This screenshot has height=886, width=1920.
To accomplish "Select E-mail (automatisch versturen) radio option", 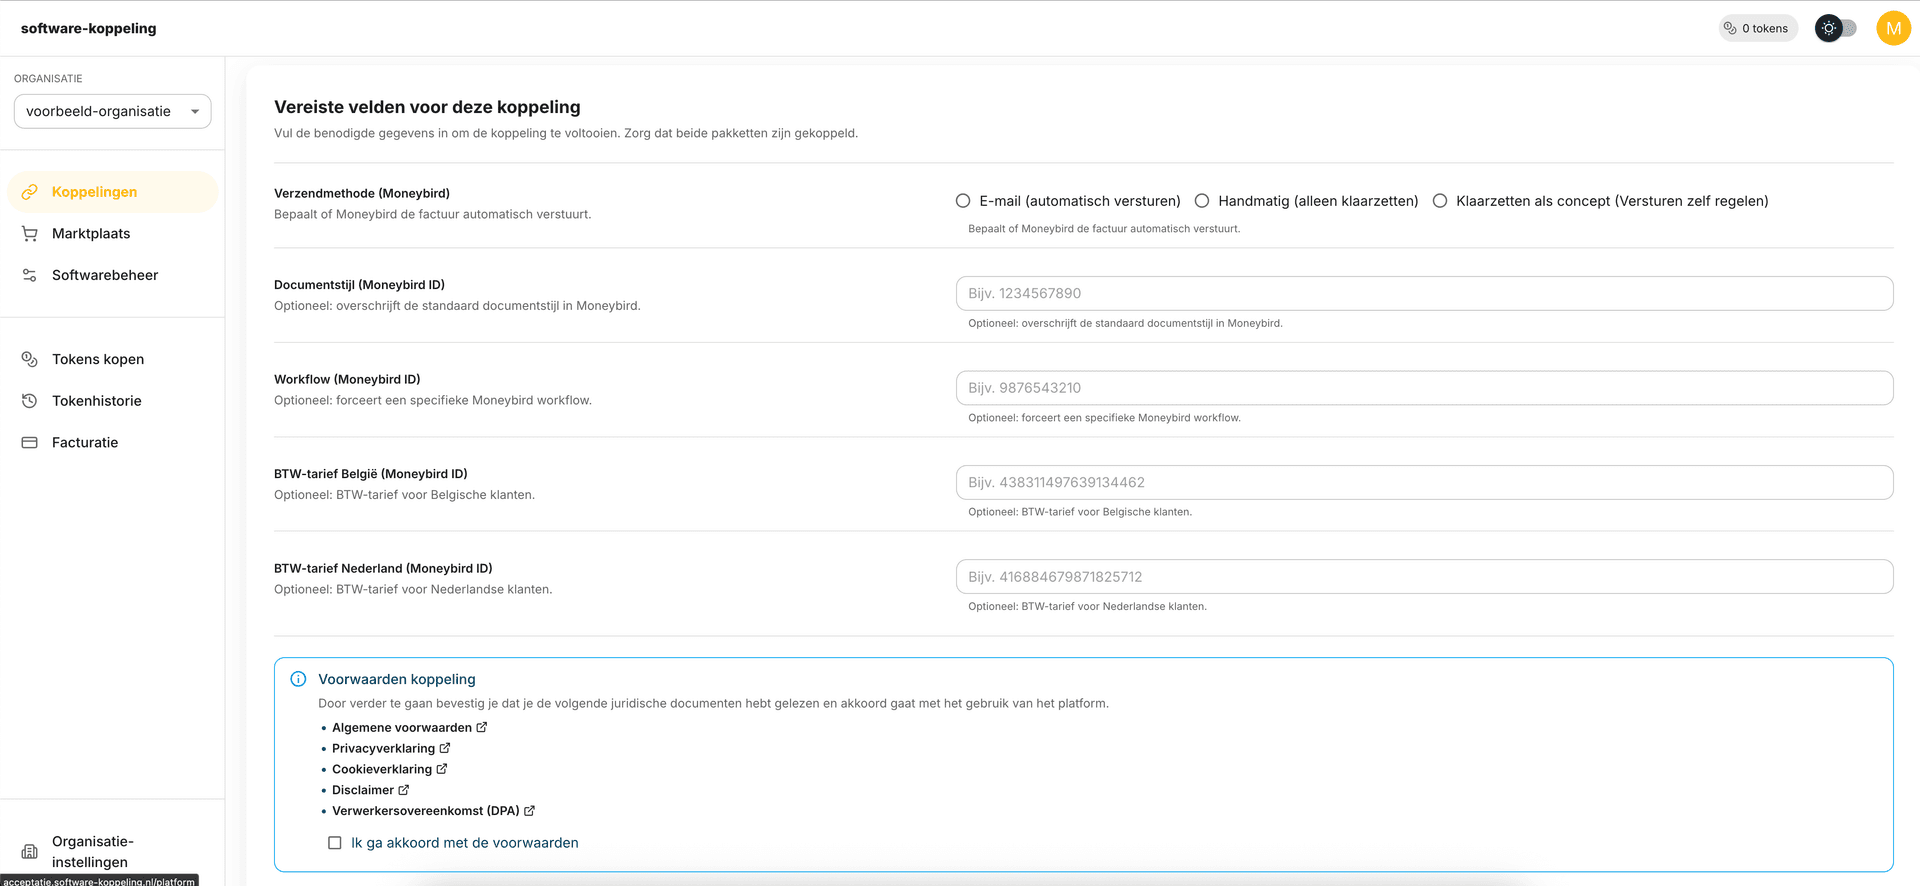I will (963, 201).
